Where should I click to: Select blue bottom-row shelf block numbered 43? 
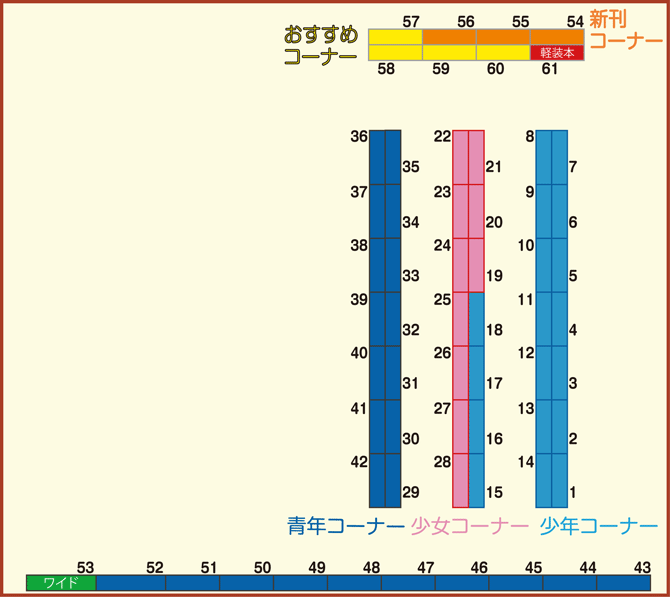(x=623, y=582)
